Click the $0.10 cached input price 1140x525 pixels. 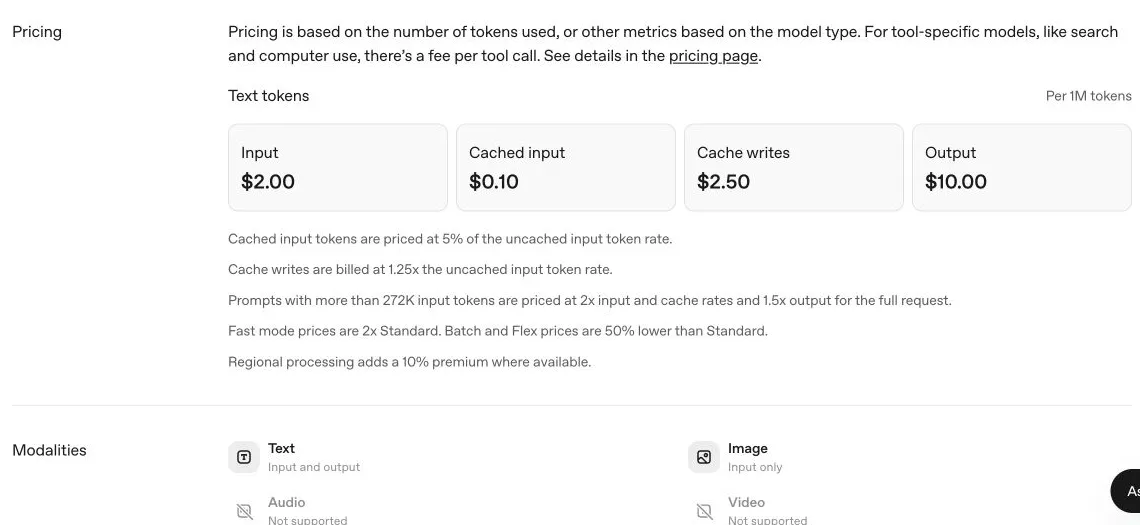[x=494, y=182]
